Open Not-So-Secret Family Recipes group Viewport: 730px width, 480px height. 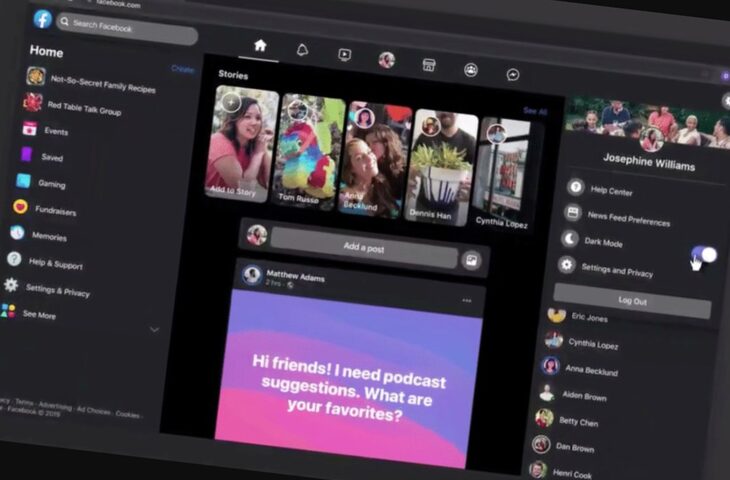91,81
